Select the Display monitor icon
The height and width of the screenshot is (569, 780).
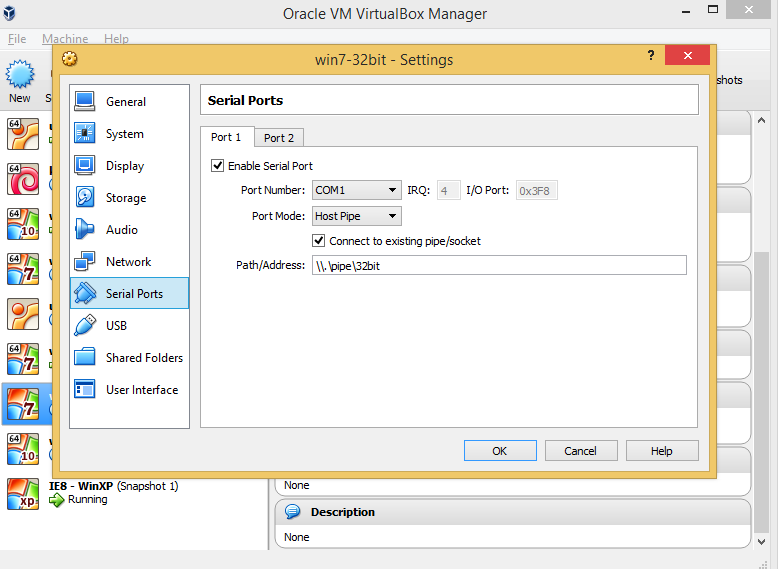85,165
